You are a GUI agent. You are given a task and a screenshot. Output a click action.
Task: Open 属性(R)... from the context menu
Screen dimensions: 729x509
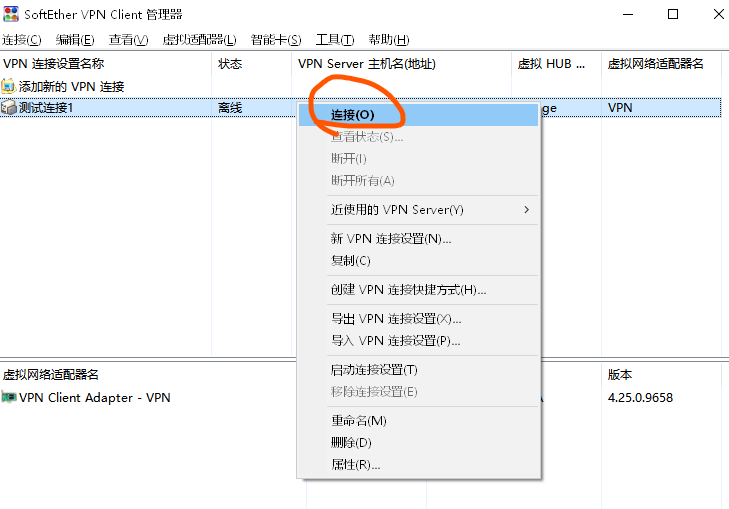pyautogui.click(x=418, y=464)
